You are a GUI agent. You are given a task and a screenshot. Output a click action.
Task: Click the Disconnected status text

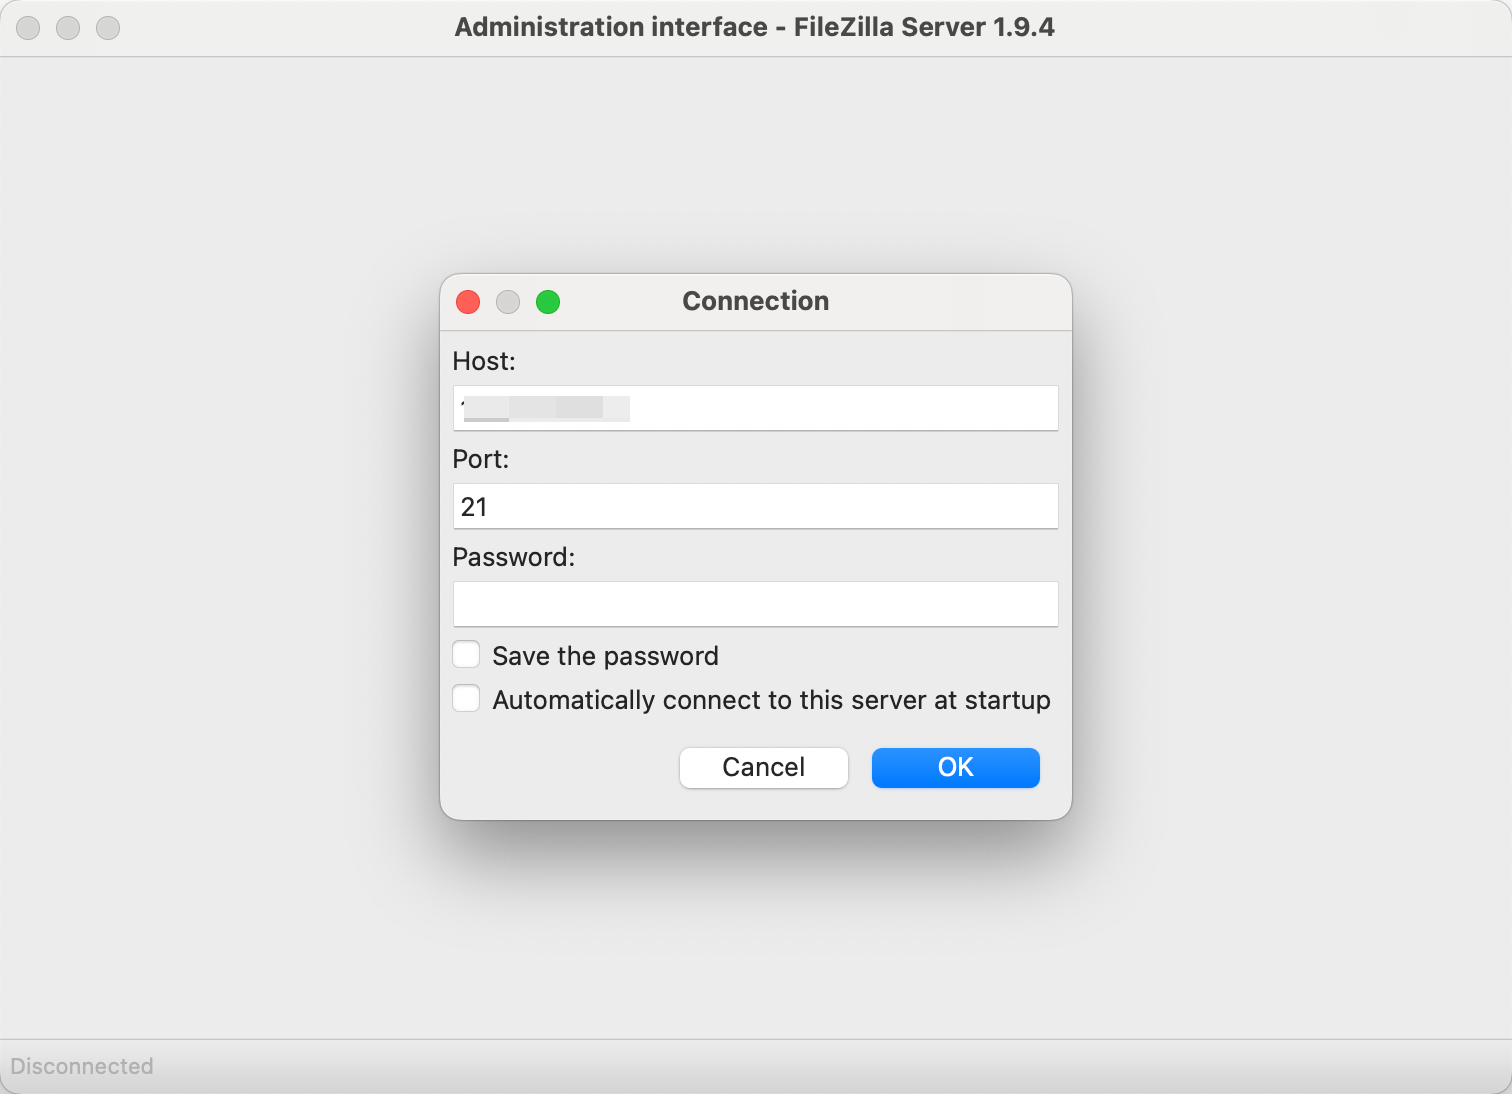pos(82,1066)
